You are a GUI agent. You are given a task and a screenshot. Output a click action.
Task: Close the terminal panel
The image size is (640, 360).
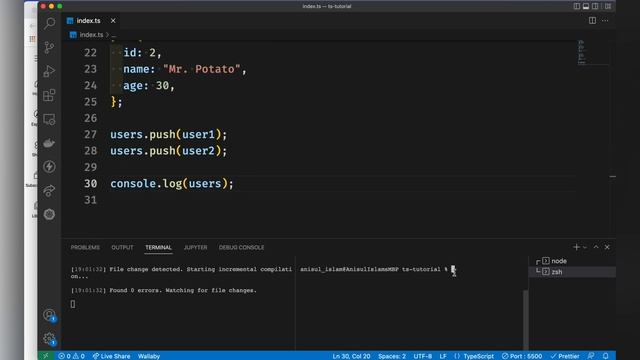607,247
